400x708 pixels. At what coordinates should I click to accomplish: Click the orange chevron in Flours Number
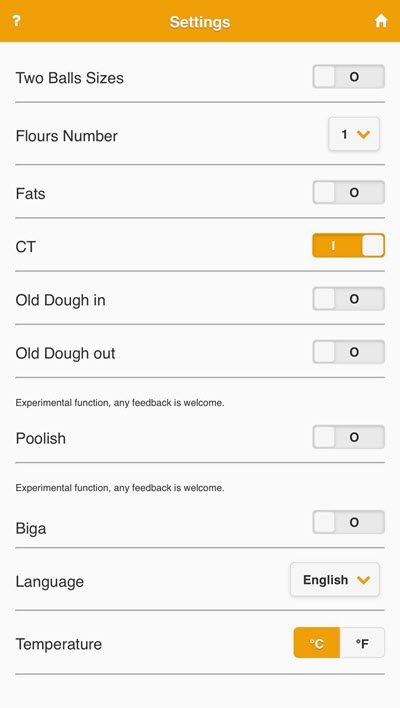click(x=363, y=134)
